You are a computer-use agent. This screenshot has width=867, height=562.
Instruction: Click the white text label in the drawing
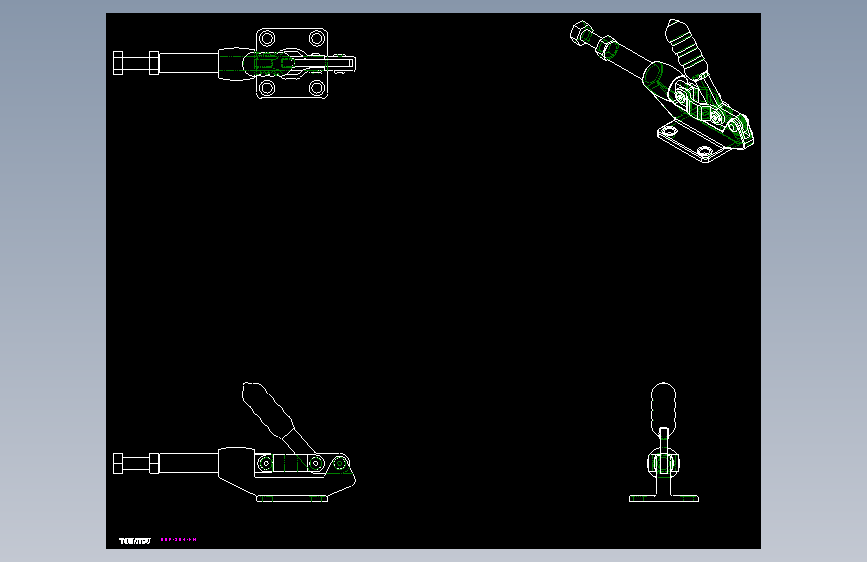[x=135, y=540]
